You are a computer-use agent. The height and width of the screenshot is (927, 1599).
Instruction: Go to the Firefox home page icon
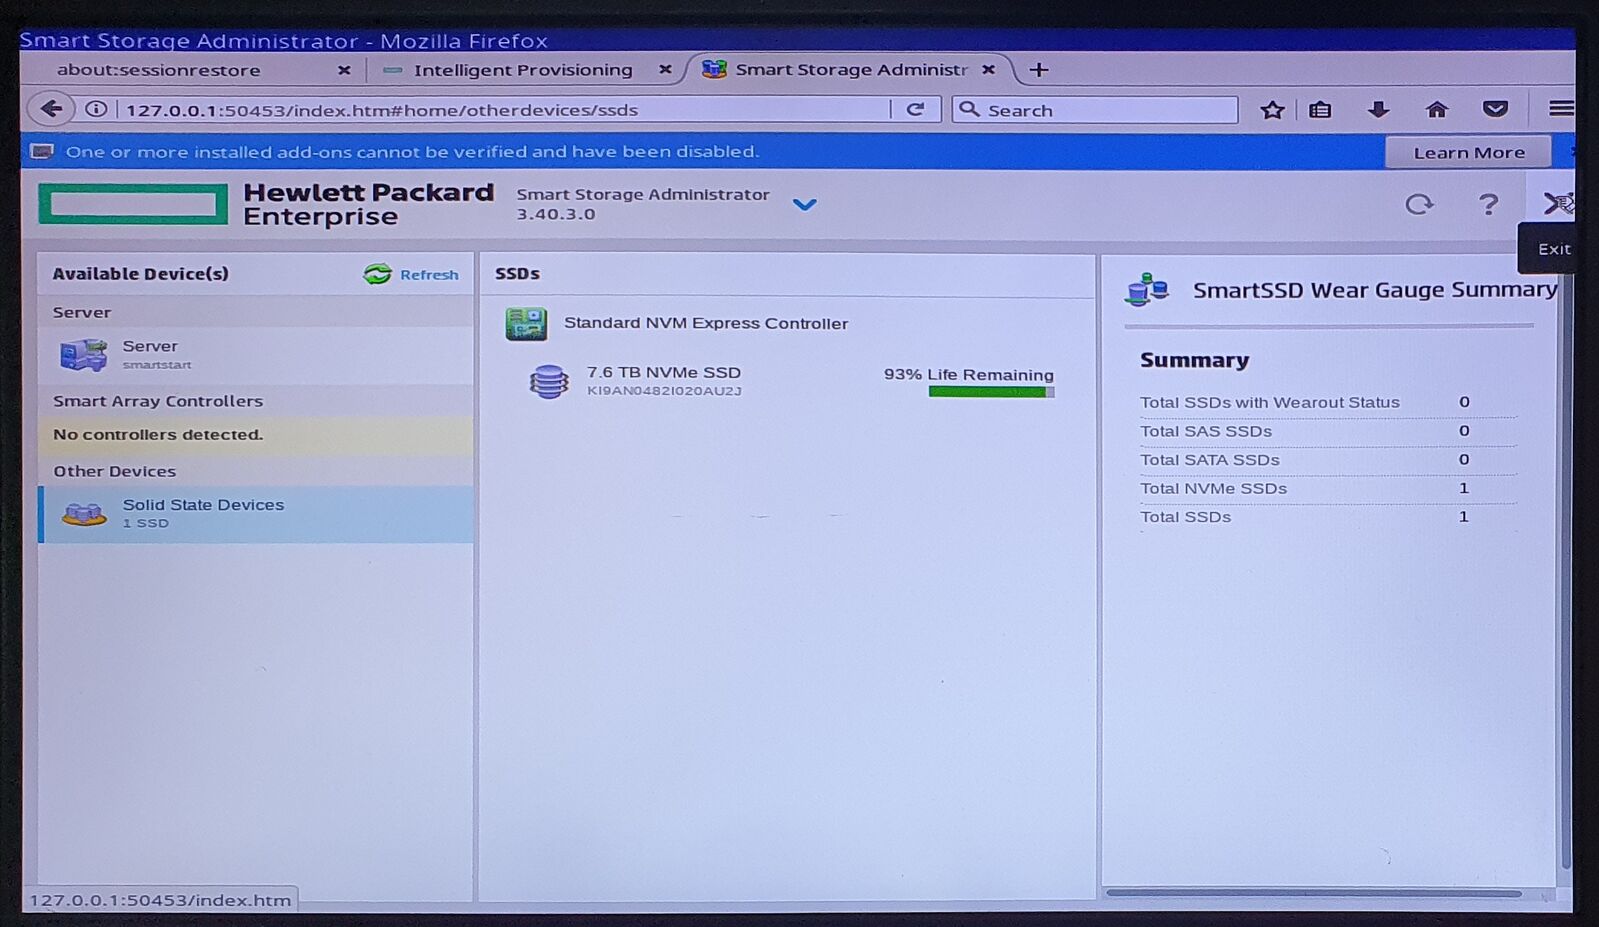[1436, 110]
